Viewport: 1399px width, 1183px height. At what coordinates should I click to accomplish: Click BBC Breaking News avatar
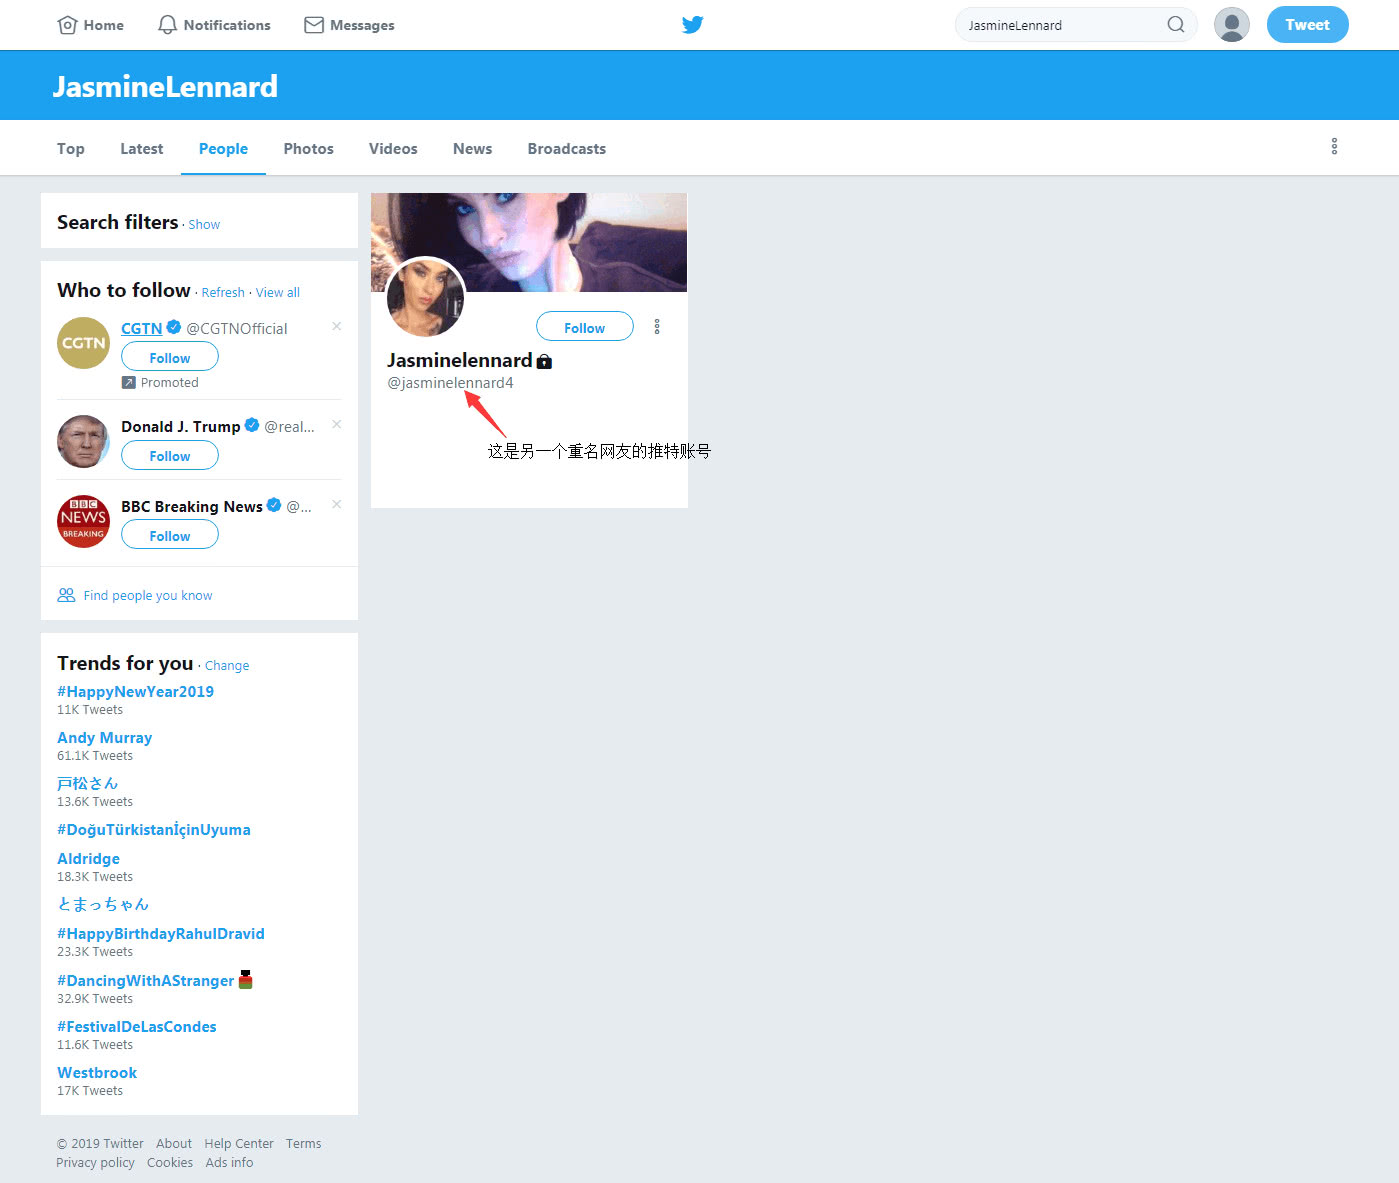[83, 521]
